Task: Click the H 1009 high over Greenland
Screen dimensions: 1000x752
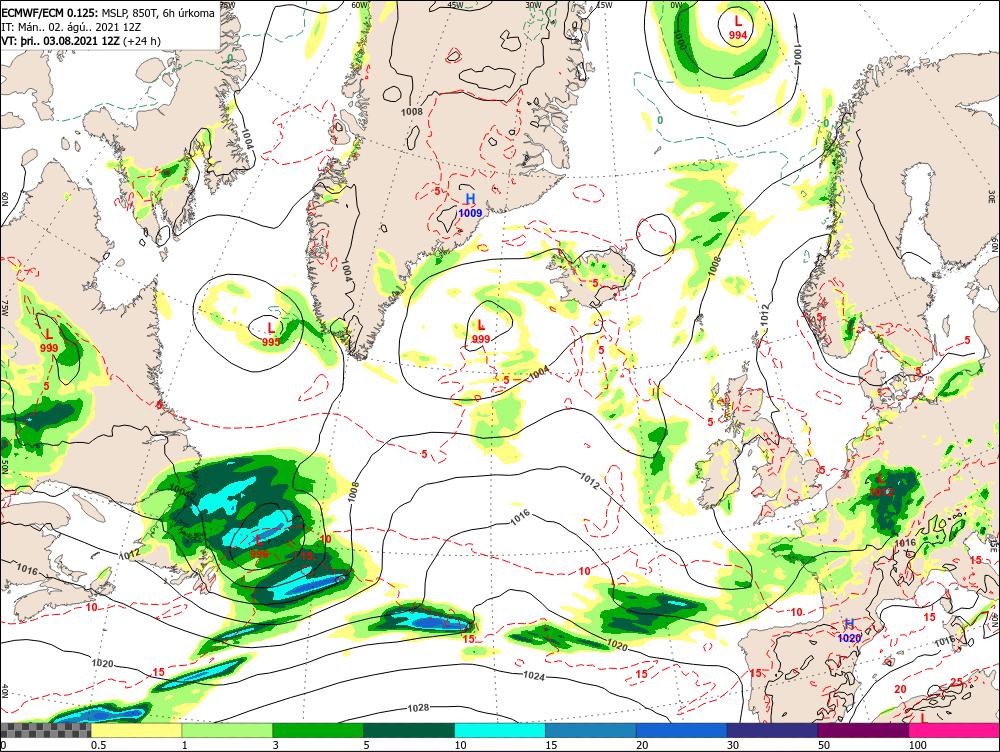Action: point(470,206)
